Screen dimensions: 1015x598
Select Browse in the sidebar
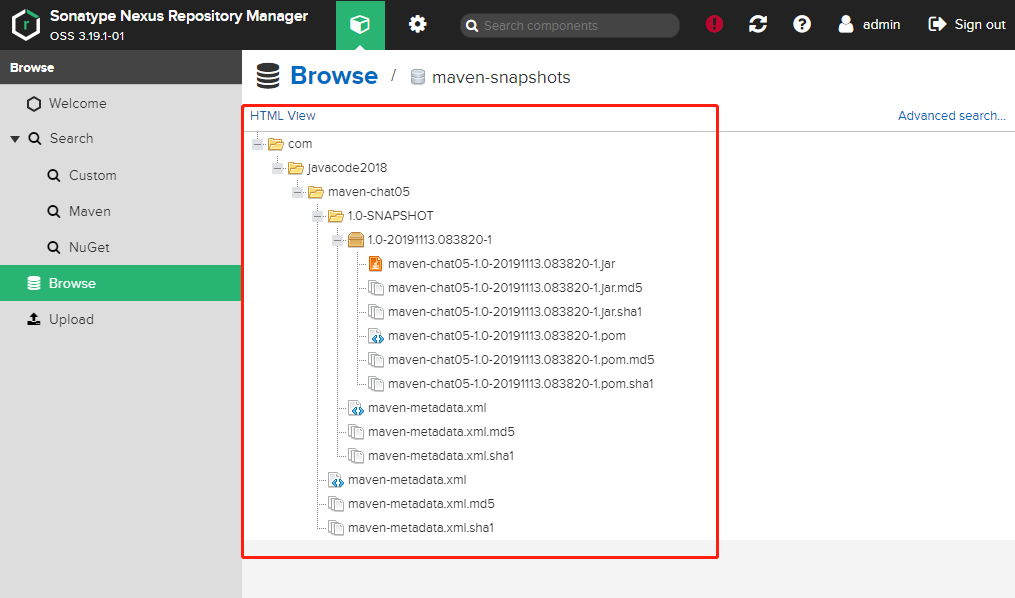[x=120, y=283]
